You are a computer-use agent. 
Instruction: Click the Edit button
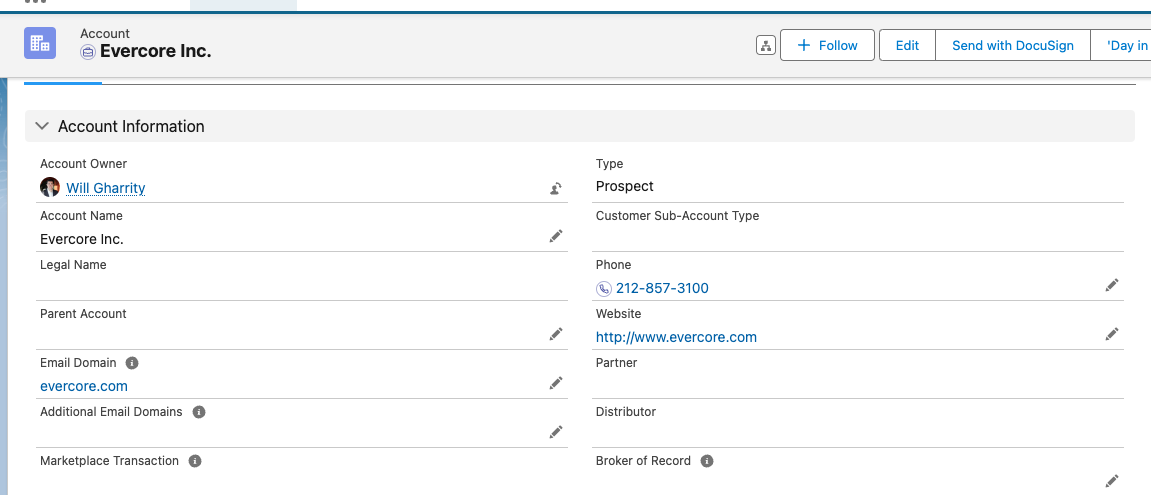[907, 46]
